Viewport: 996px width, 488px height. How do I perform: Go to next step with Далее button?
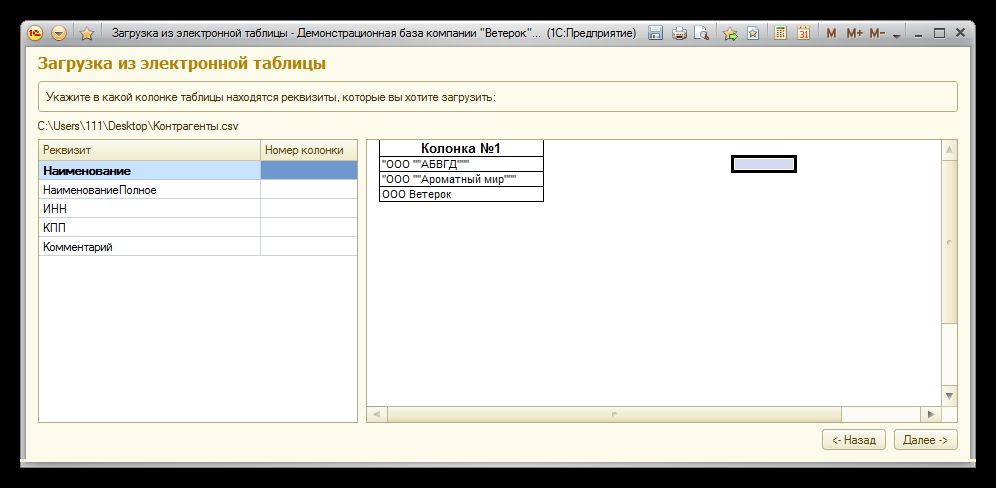(x=924, y=440)
